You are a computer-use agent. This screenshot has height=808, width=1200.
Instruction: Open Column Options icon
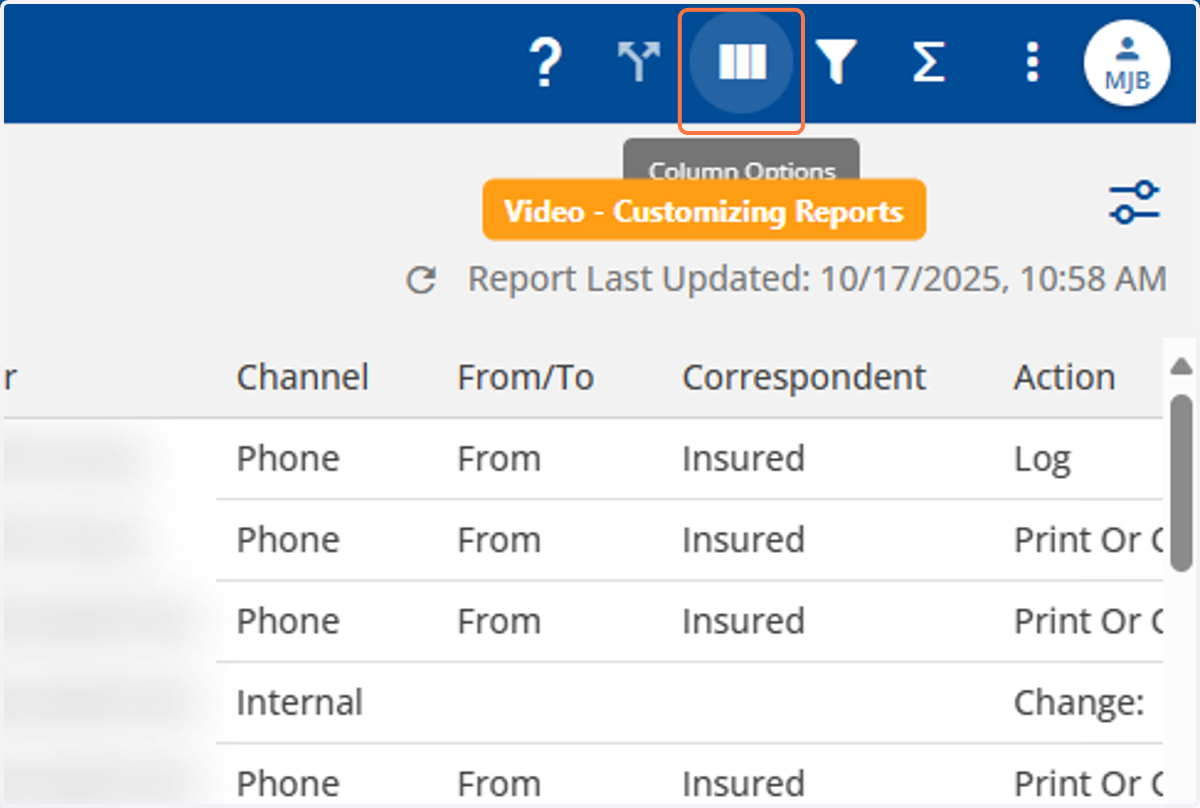742,63
